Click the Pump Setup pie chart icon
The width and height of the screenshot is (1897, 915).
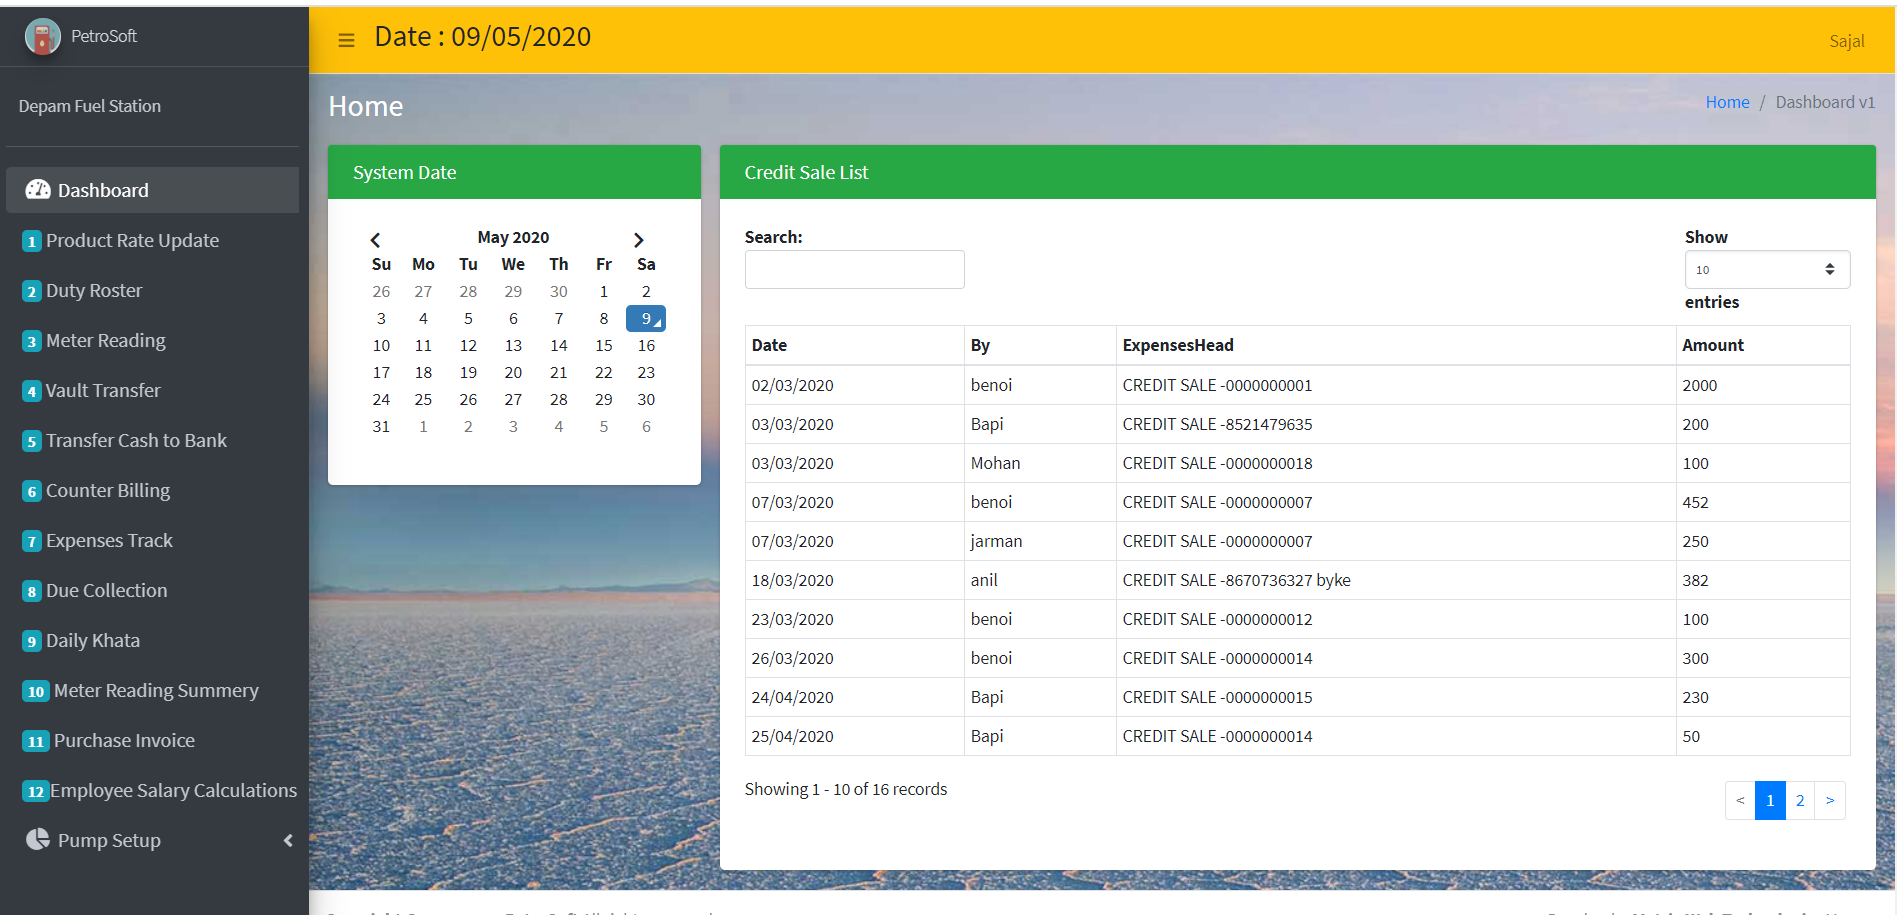(x=38, y=840)
